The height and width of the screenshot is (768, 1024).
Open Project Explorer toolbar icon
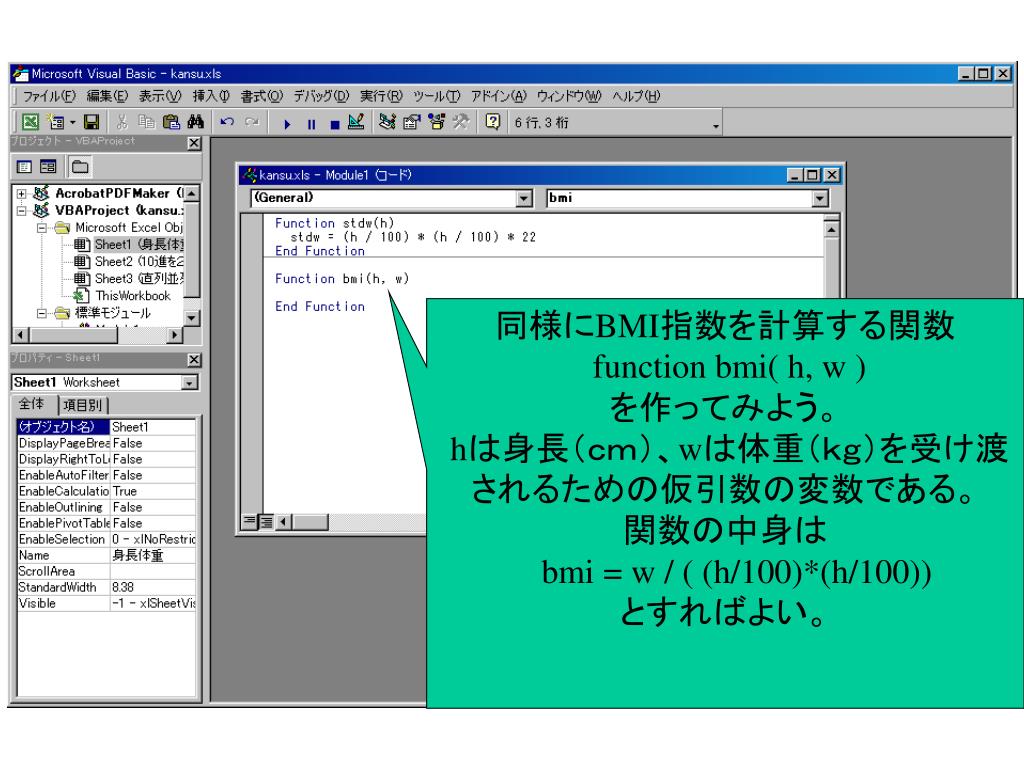pyautogui.click(x=387, y=122)
